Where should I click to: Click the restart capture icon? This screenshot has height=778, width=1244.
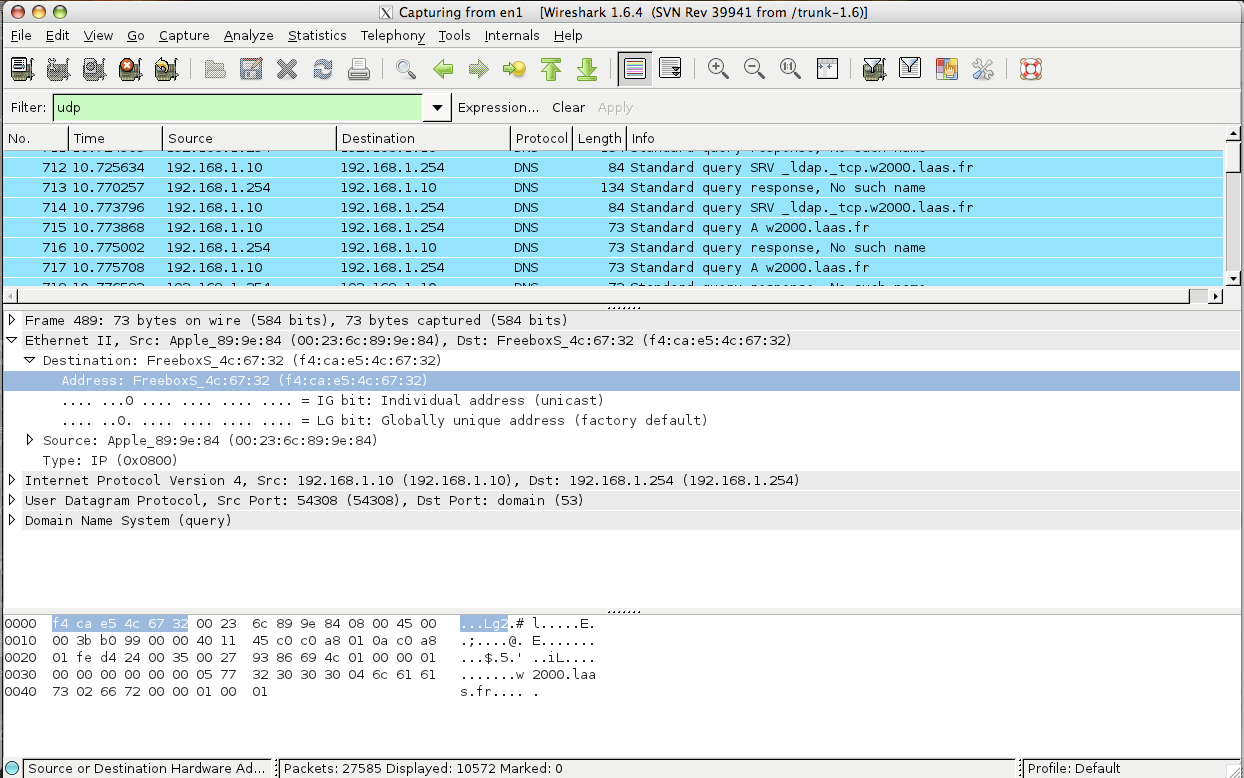click(166, 69)
